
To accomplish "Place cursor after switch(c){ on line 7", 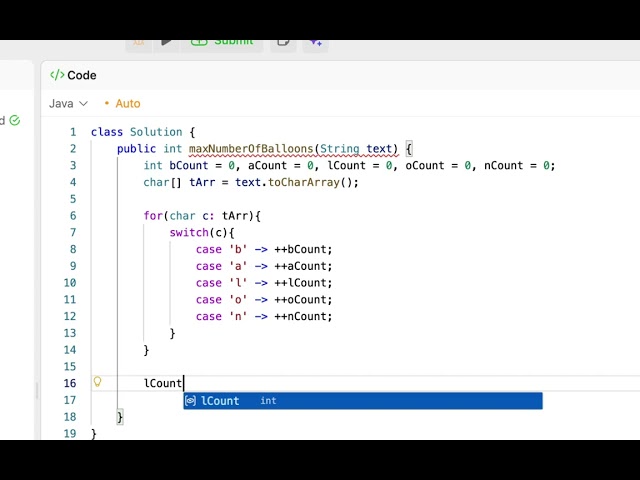I will 235,233.
